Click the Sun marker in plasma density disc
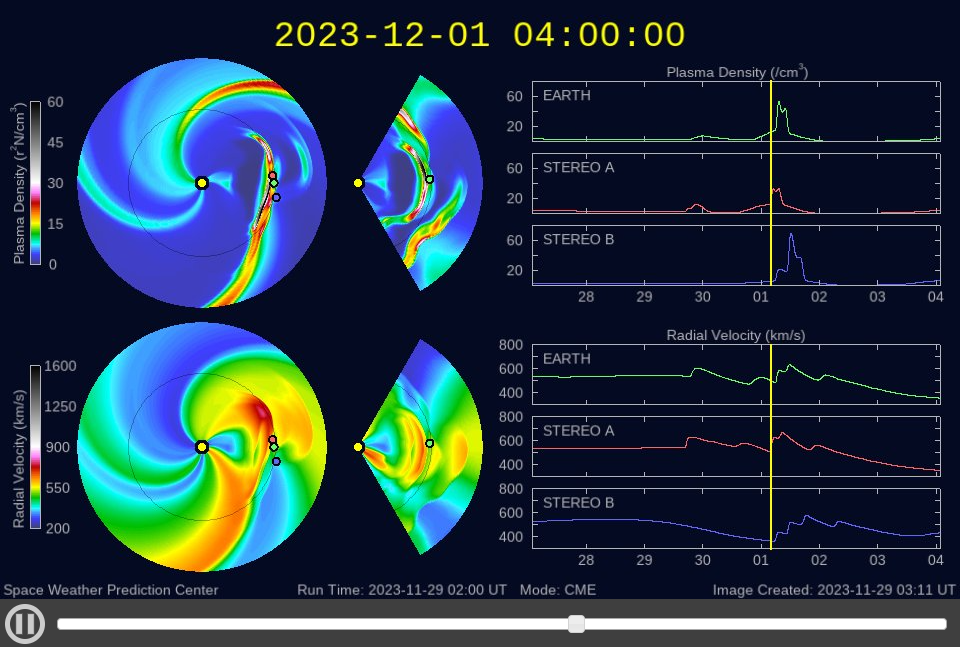The height and width of the screenshot is (647, 962). [202, 183]
